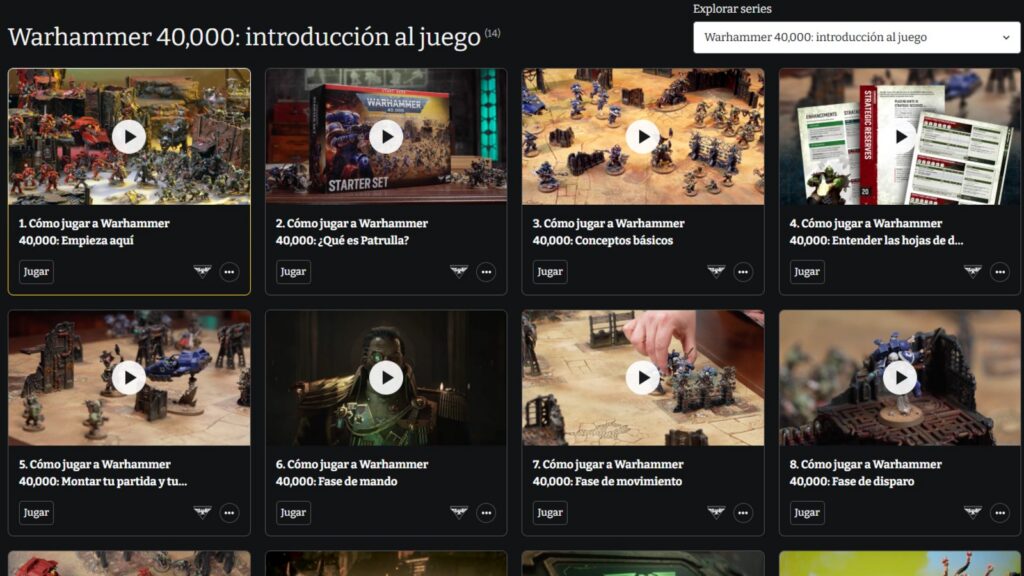Click the winged aquila icon on video 1 card
Viewport: 1024px width, 576px height.
202,271
